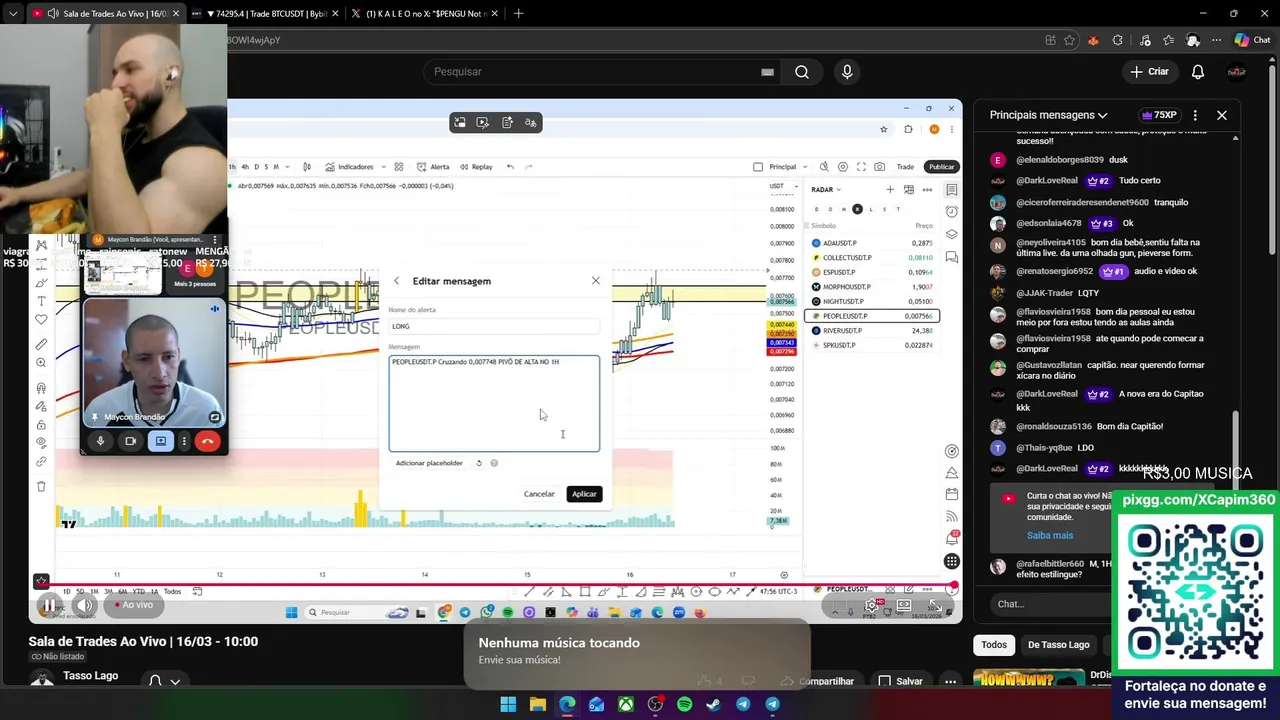Open the Alerta tool in chart toolbar
This screenshot has width=1280, height=720.
click(433, 167)
